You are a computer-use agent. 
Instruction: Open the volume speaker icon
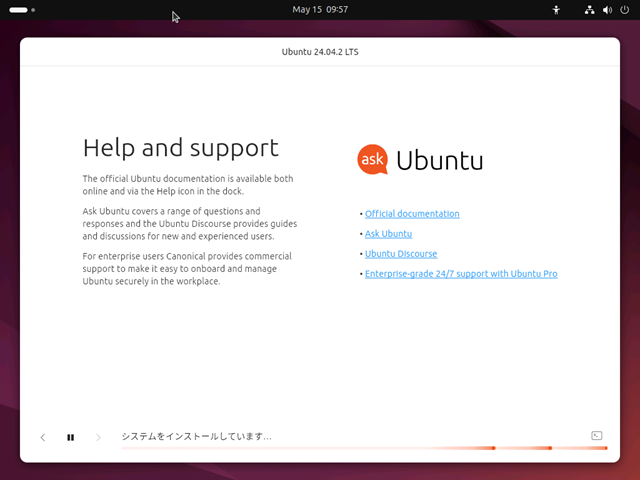click(607, 10)
